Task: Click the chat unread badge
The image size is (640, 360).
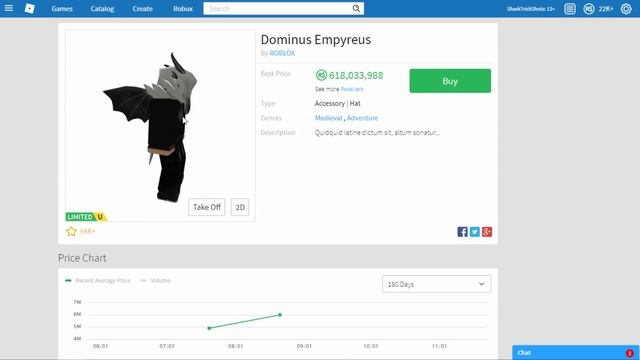Action: pyautogui.click(x=629, y=353)
